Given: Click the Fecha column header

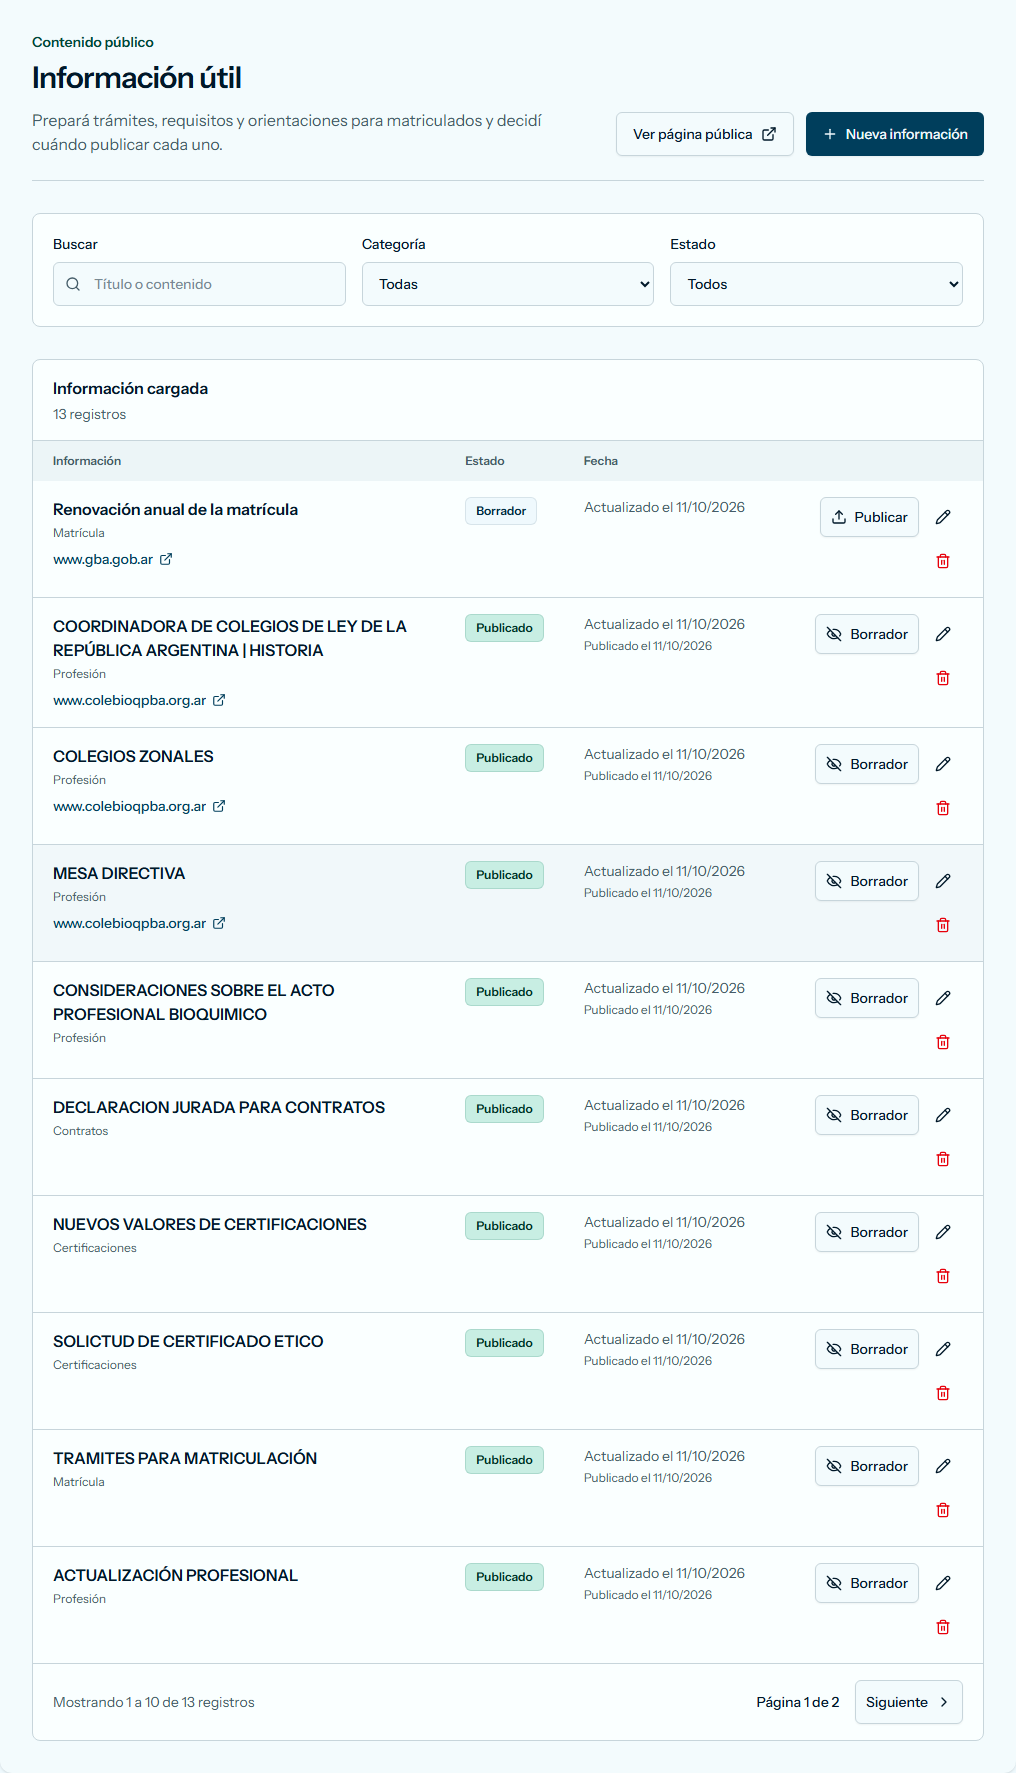Looking at the screenshot, I should (601, 461).
